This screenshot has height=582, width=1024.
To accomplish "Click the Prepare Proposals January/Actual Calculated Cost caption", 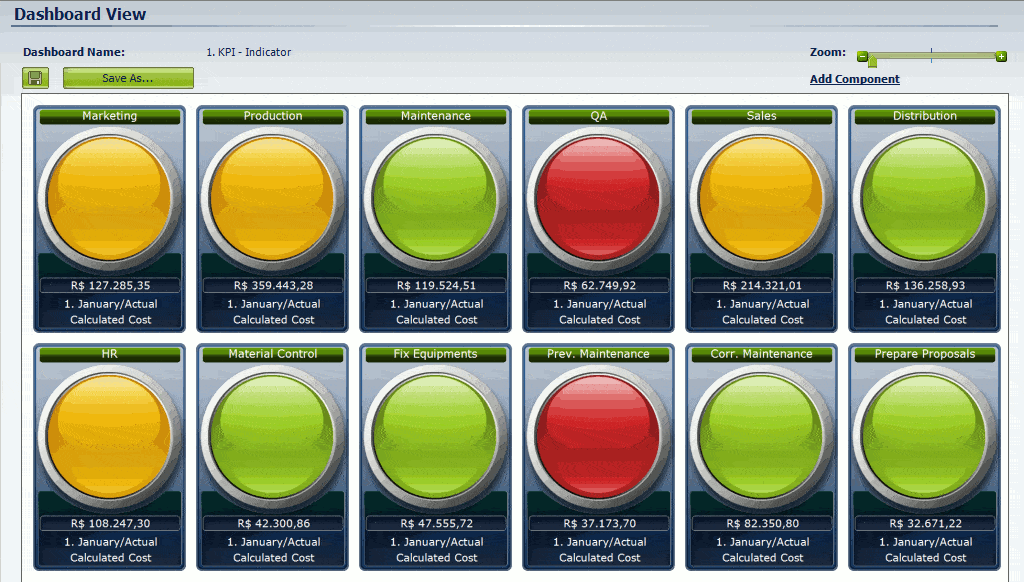I will 925,549.
